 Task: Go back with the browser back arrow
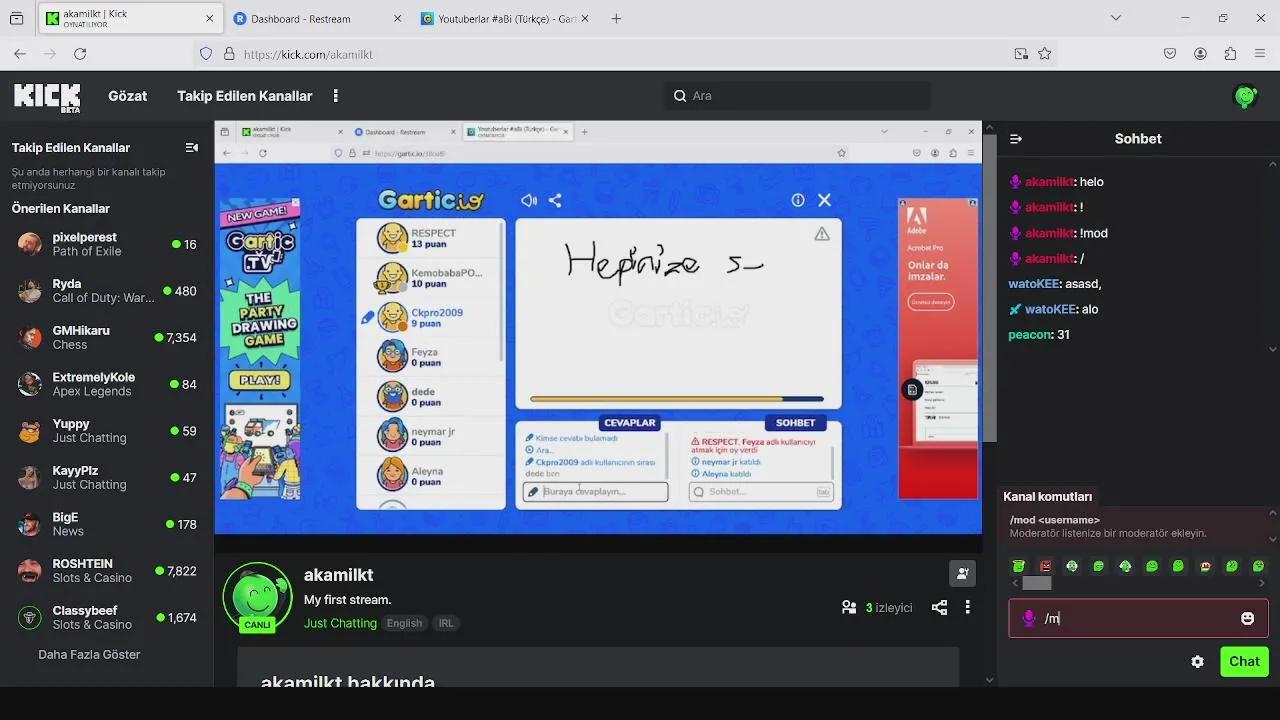[x=20, y=54]
